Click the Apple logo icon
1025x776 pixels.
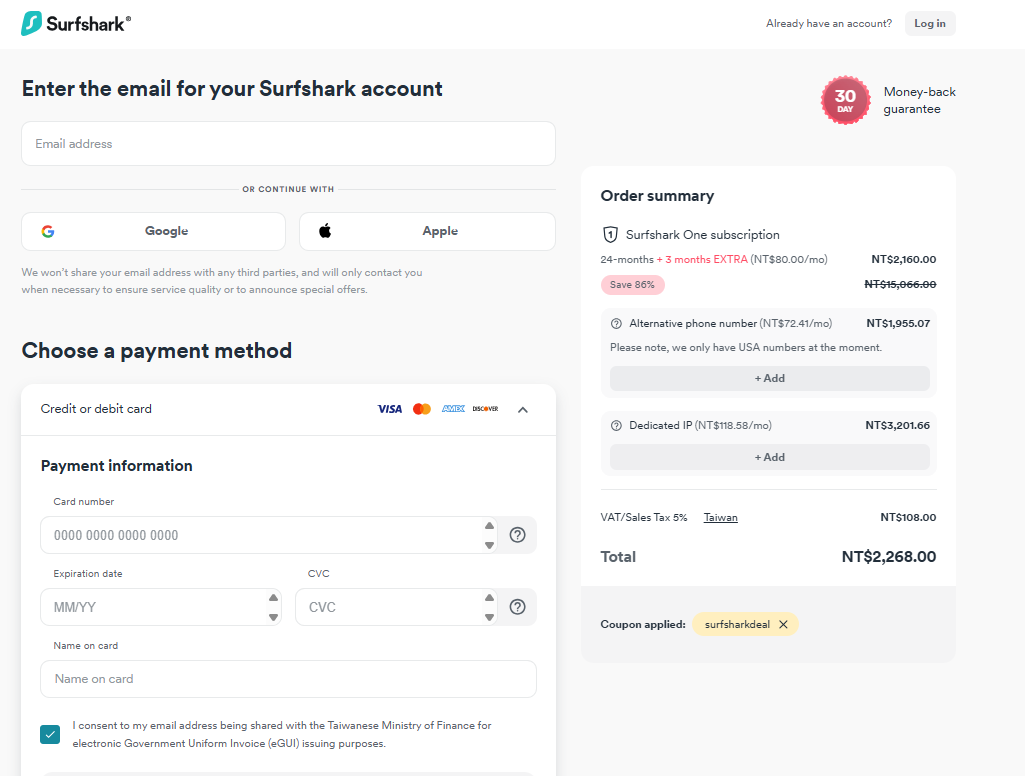(x=325, y=231)
